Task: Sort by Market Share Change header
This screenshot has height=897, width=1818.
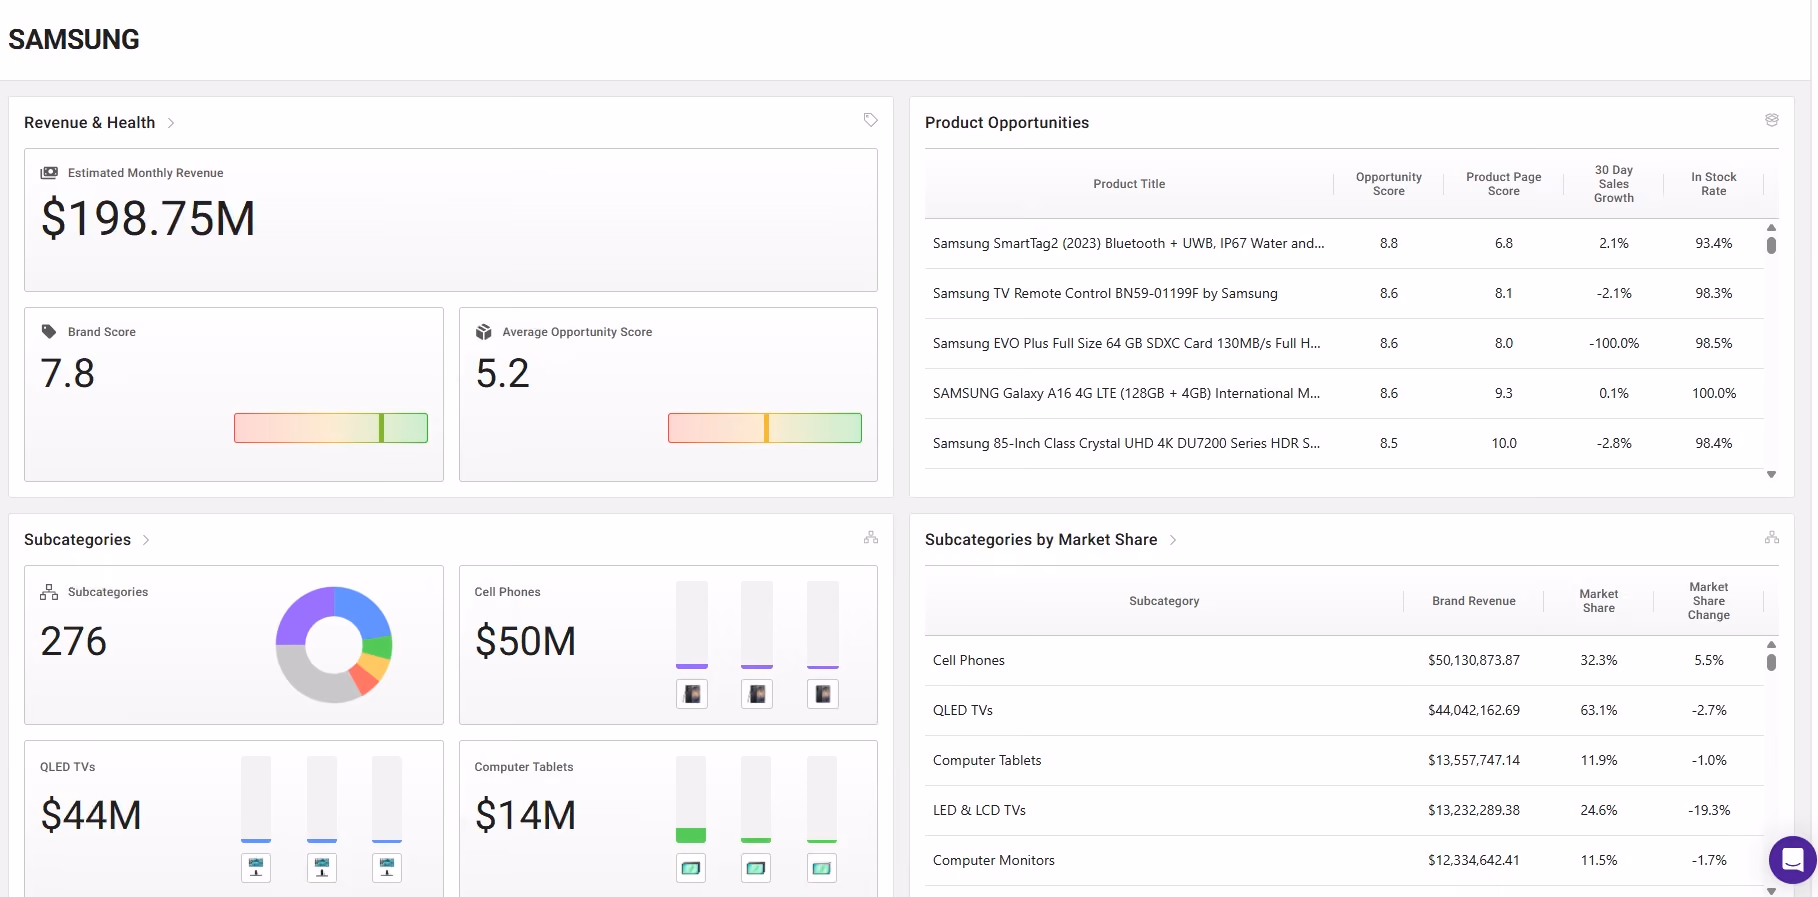Action: coord(1709,601)
